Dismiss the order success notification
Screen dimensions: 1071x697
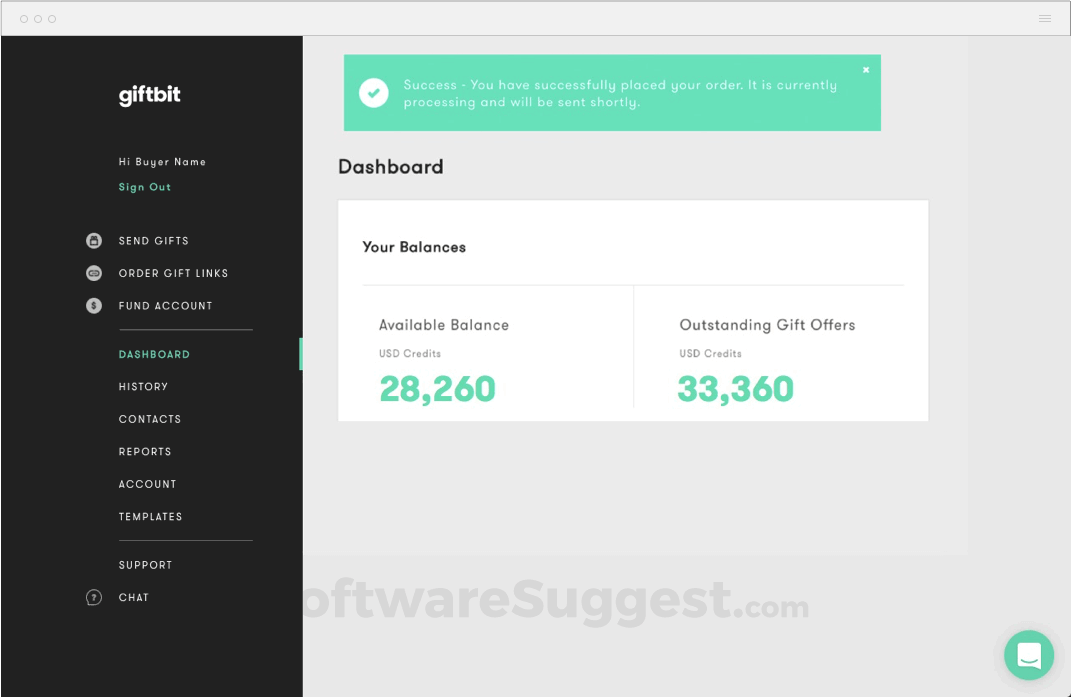866,69
